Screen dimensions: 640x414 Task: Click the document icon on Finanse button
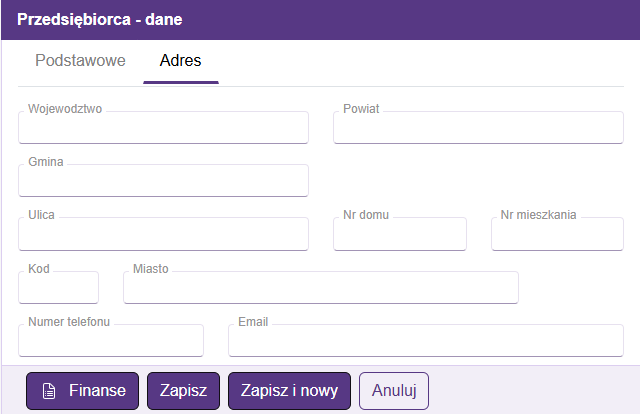point(48,391)
